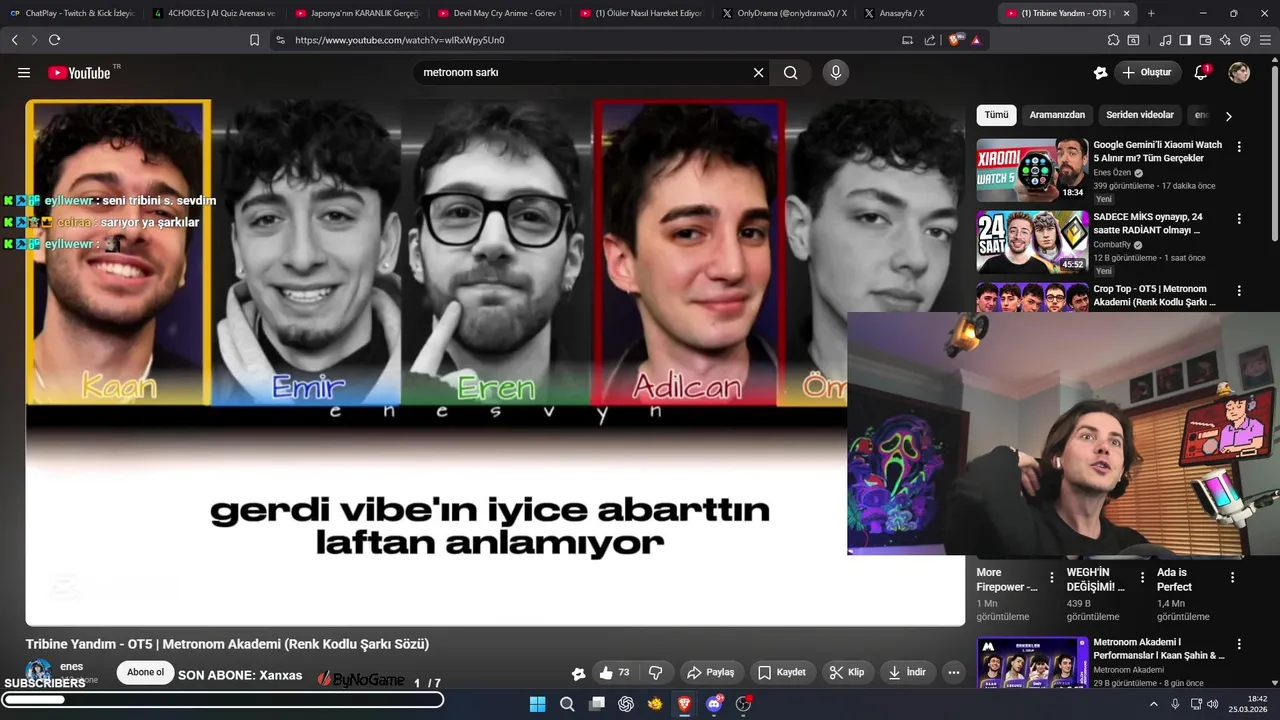Open the Brave Rewards triangle icon
The image size is (1280, 720).
pyautogui.click(x=976, y=40)
